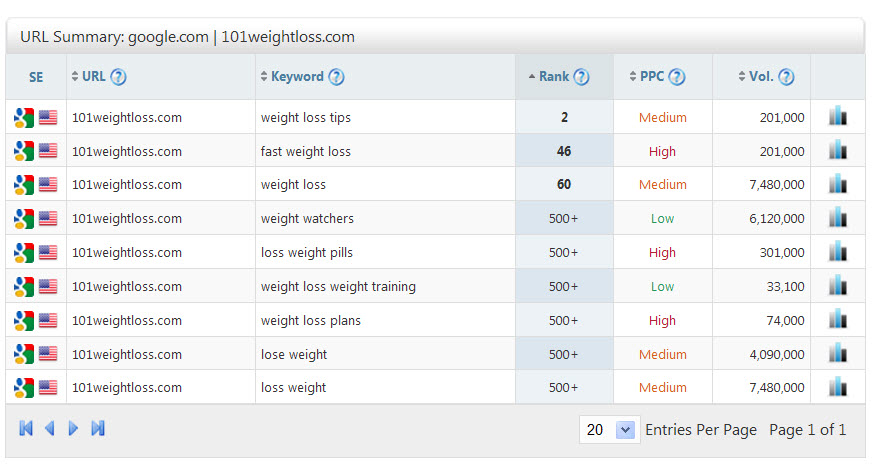
Task: Click 101weightloss.com URL in fast weight loss row
Action: click(x=127, y=151)
